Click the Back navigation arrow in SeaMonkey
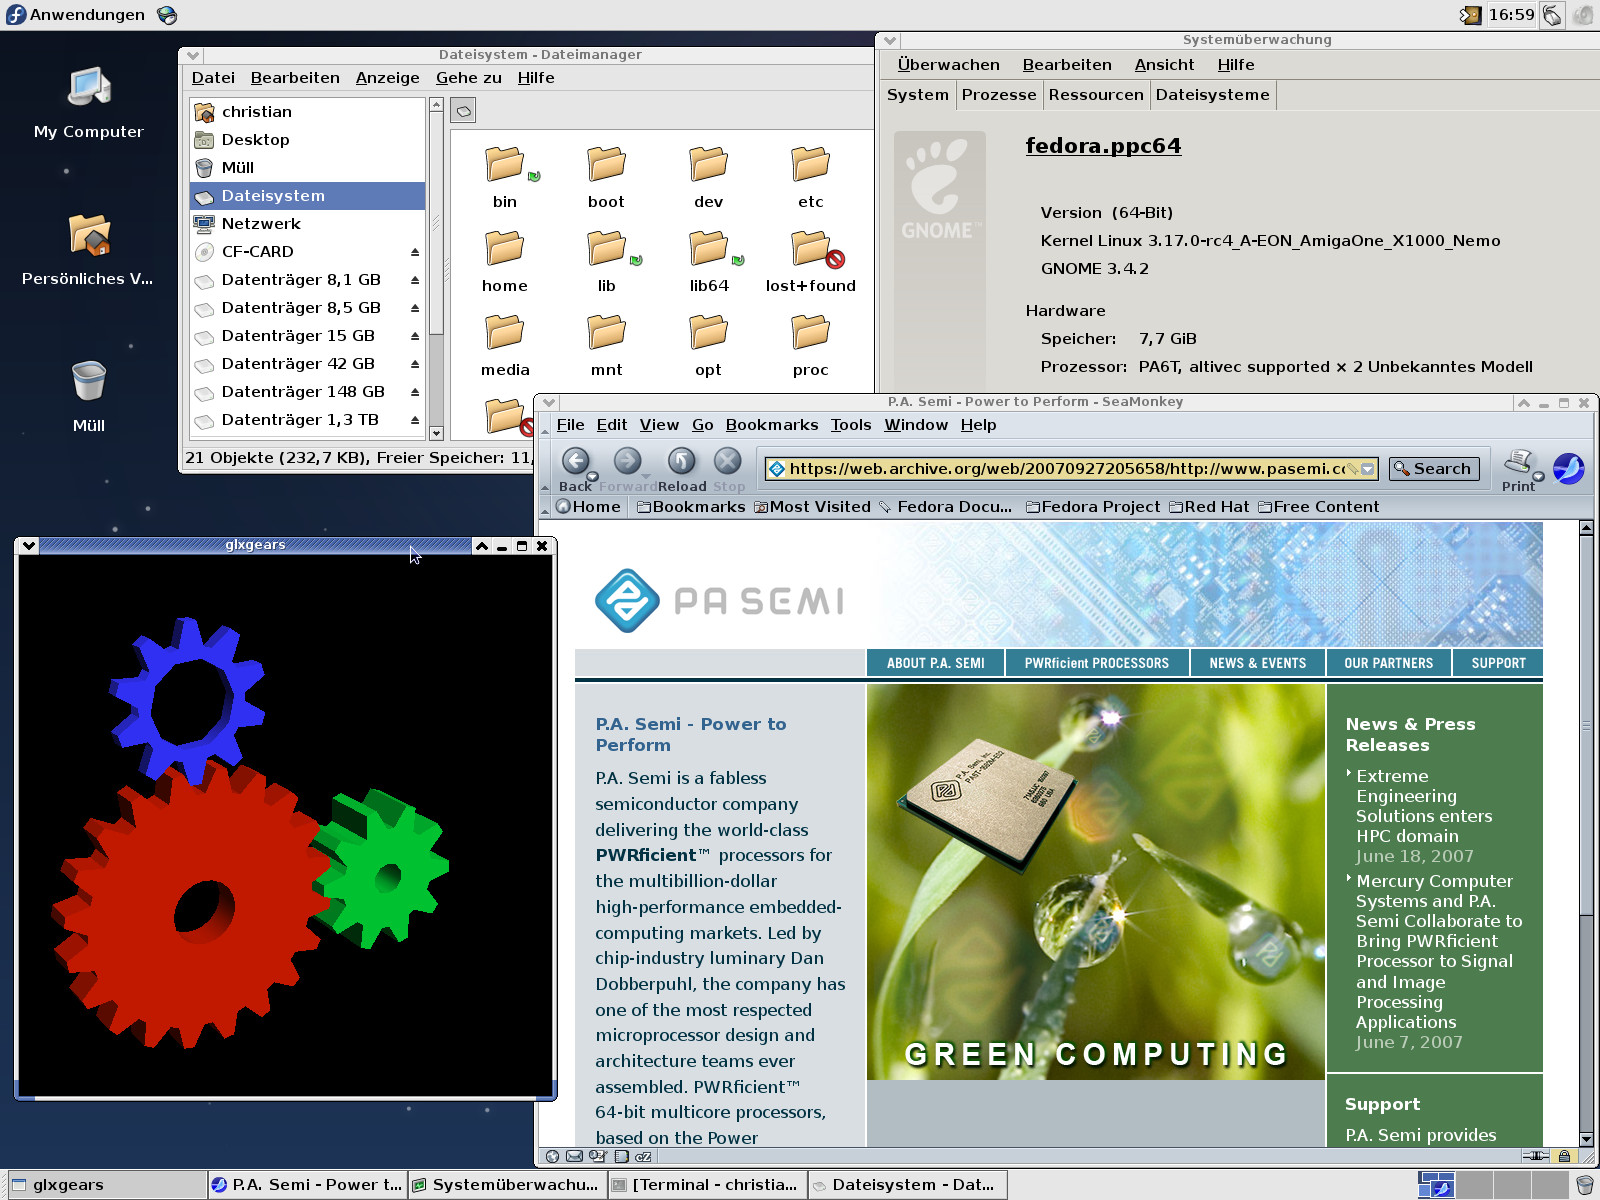 coord(575,461)
